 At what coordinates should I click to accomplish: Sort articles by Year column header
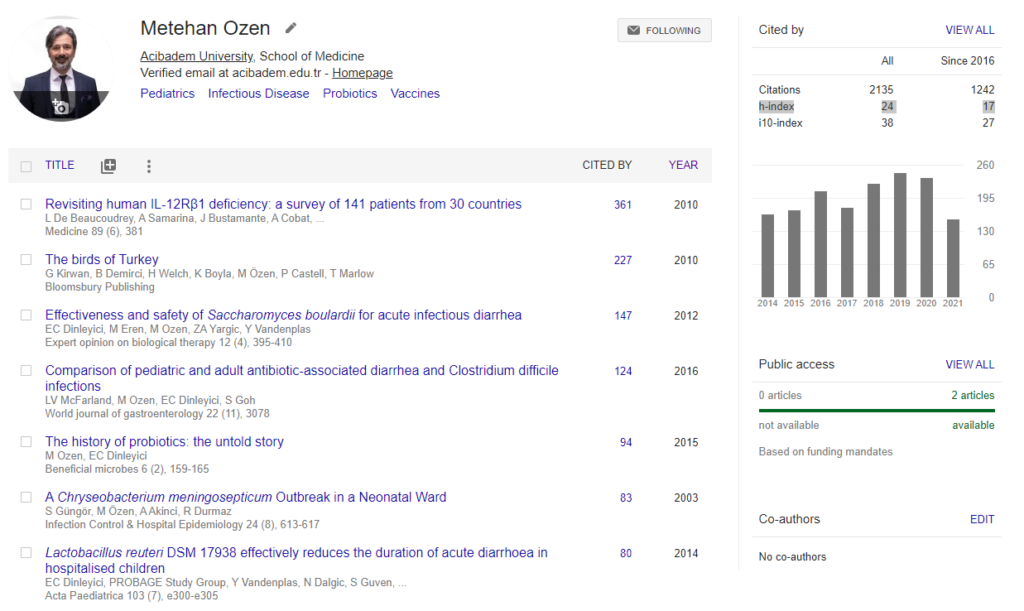tap(683, 165)
